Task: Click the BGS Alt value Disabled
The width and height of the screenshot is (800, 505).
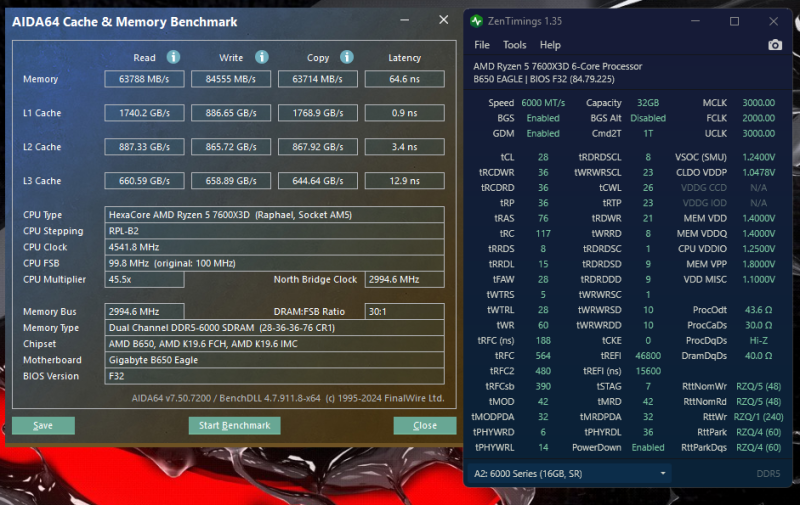Action: tap(648, 118)
